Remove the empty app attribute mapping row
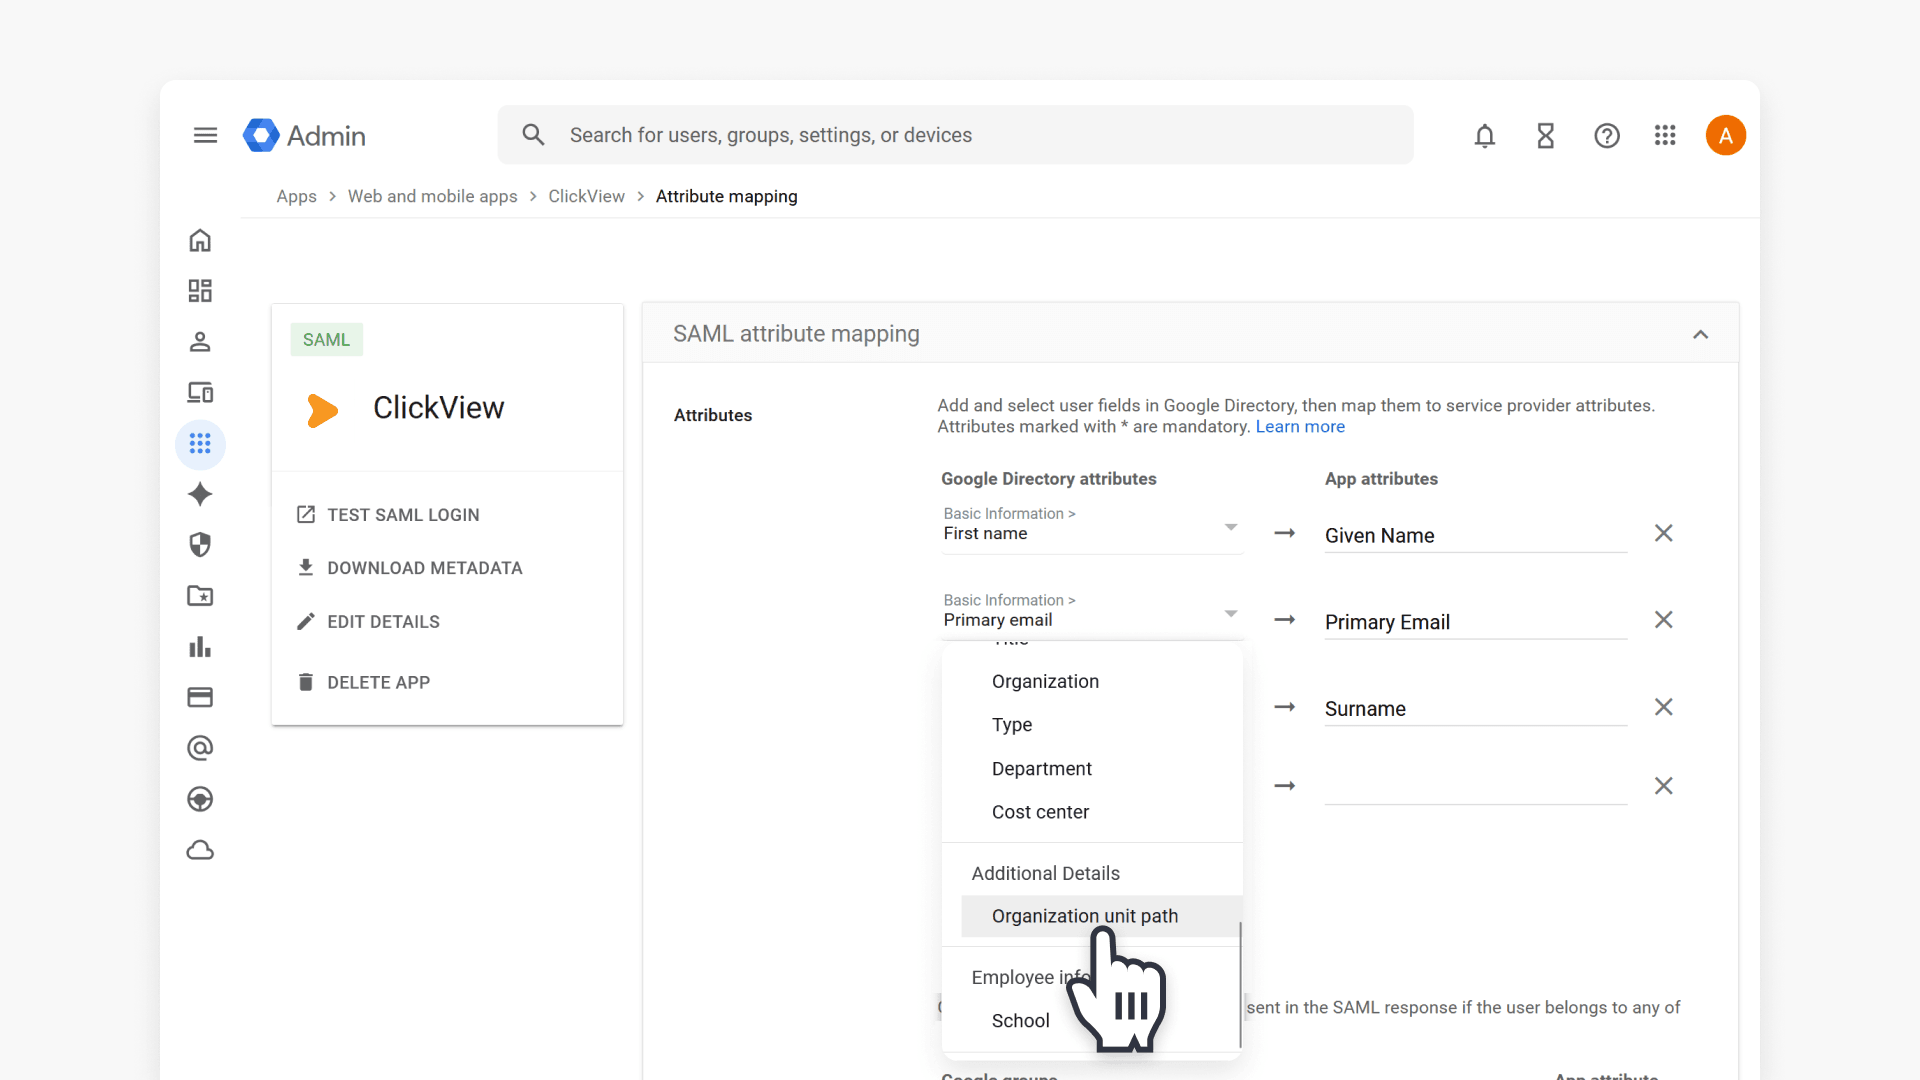The width and height of the screenshot is (1920, 1080). pyautogui.click(x=1664, y=786)
